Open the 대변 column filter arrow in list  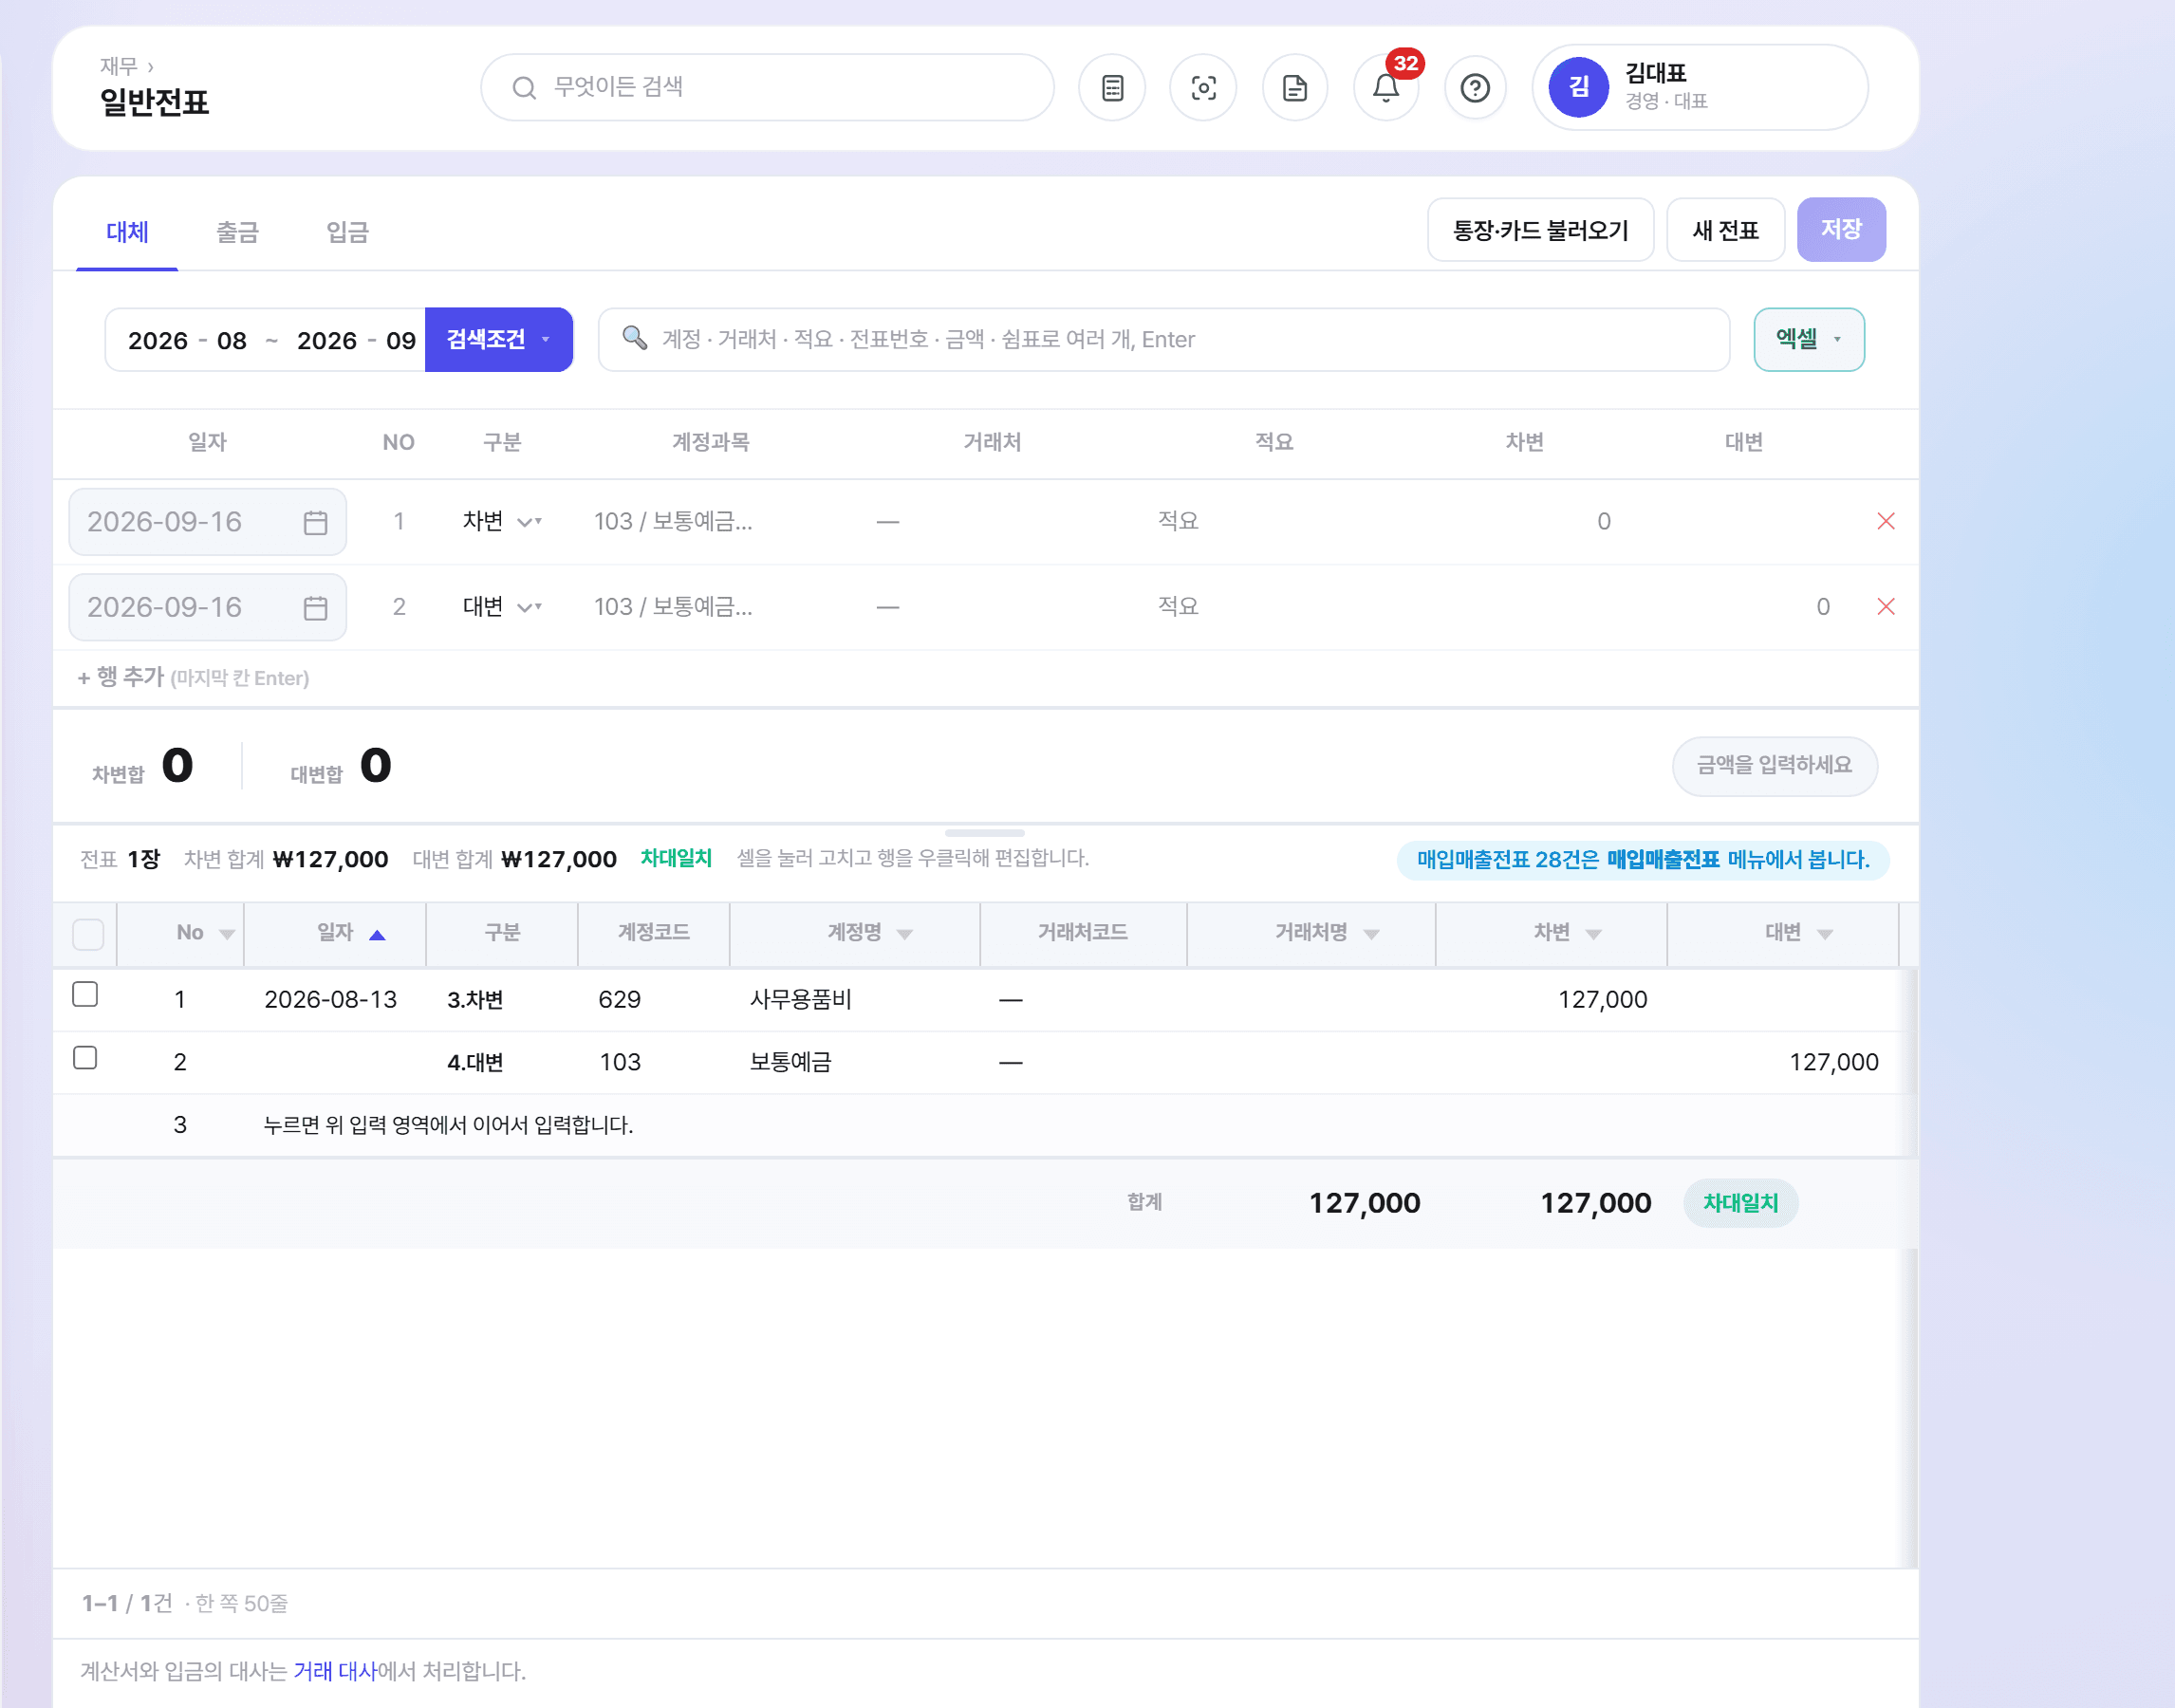(x=1825, y=934)
